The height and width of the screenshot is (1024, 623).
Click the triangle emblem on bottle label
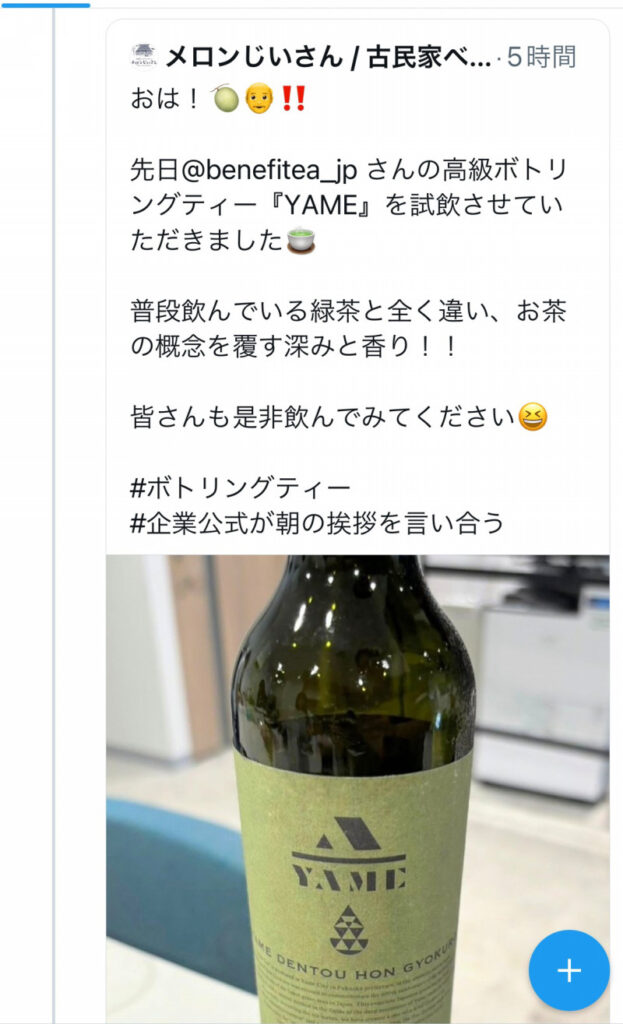coord(349,929)
